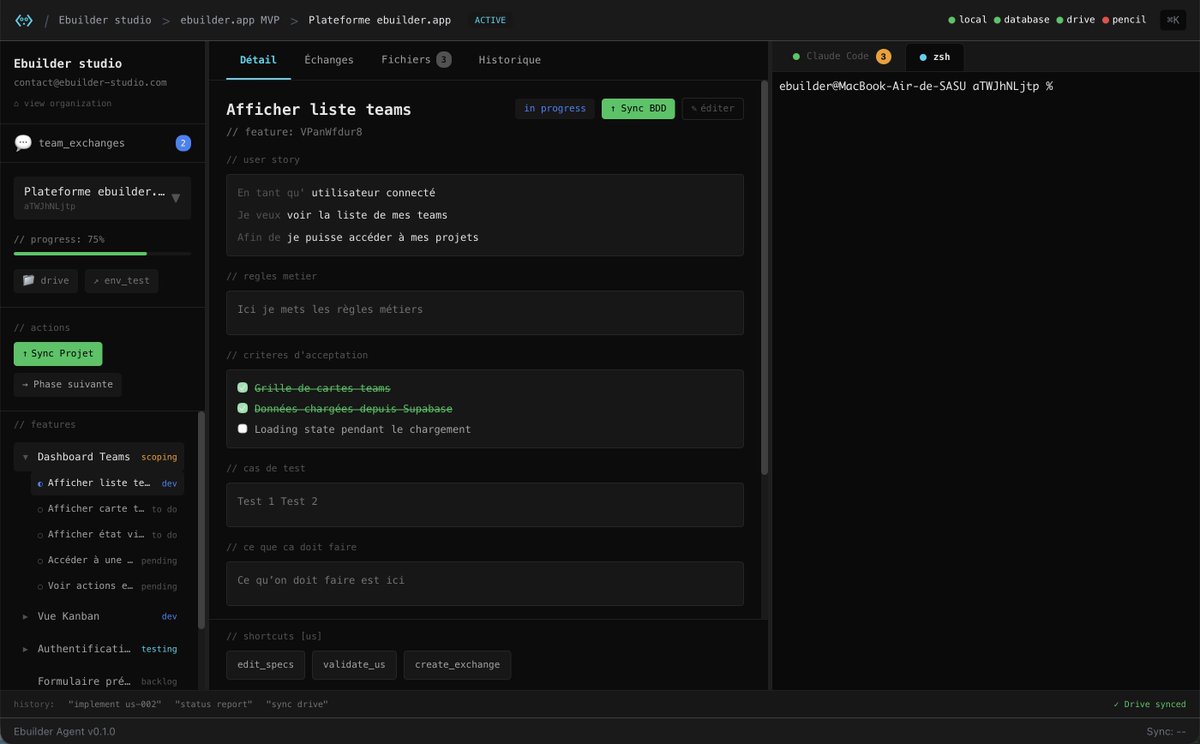Click the 'Drive synced' status indicator
Image resolution: width=1200 pixels, height=744 pixels.
pos(1149,704)
